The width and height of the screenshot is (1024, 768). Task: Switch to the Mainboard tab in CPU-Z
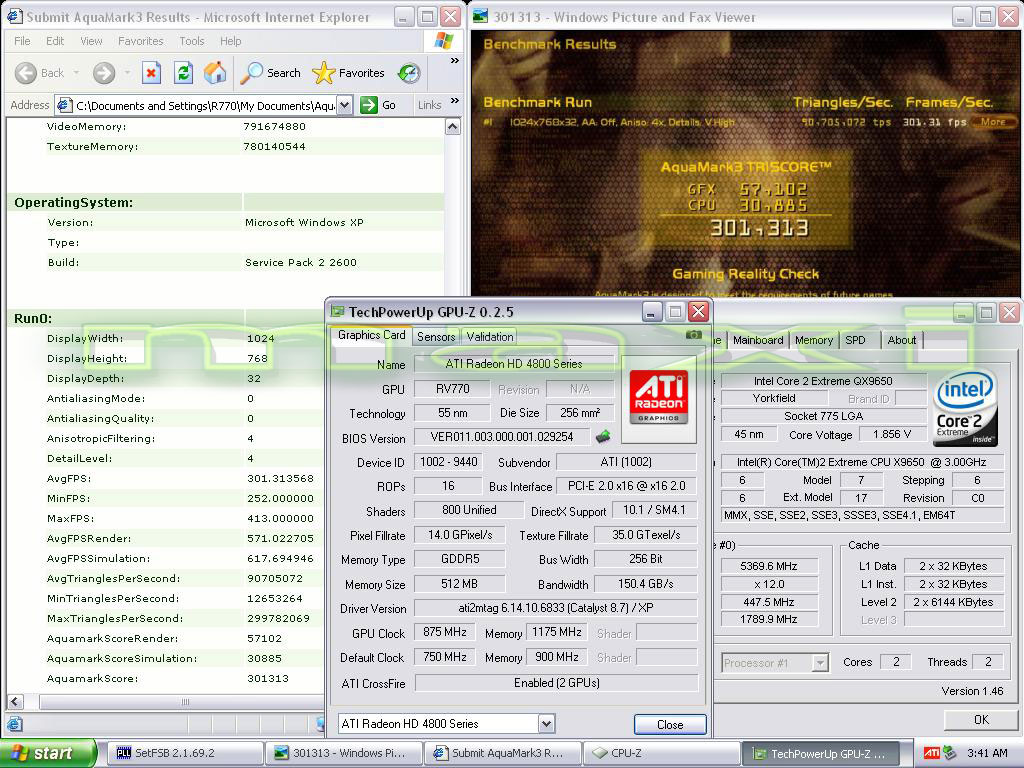(758, 340)
